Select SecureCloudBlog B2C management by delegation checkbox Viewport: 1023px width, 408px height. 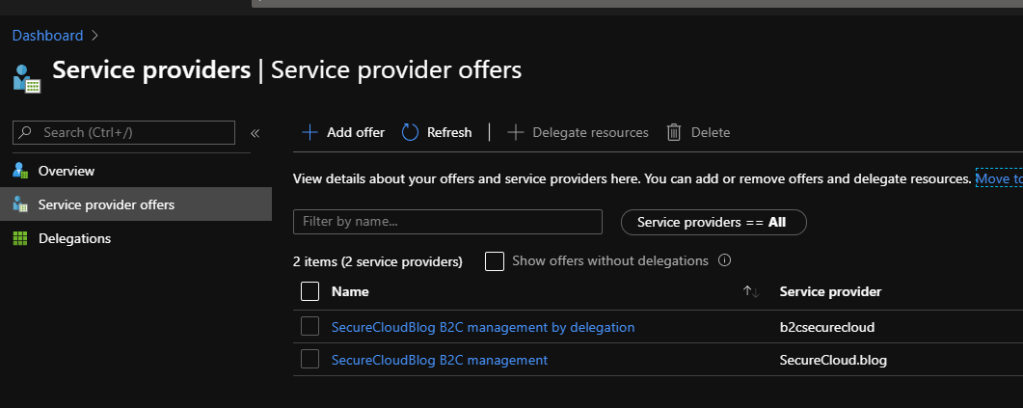pyautogui.click(x=310, y=327)
